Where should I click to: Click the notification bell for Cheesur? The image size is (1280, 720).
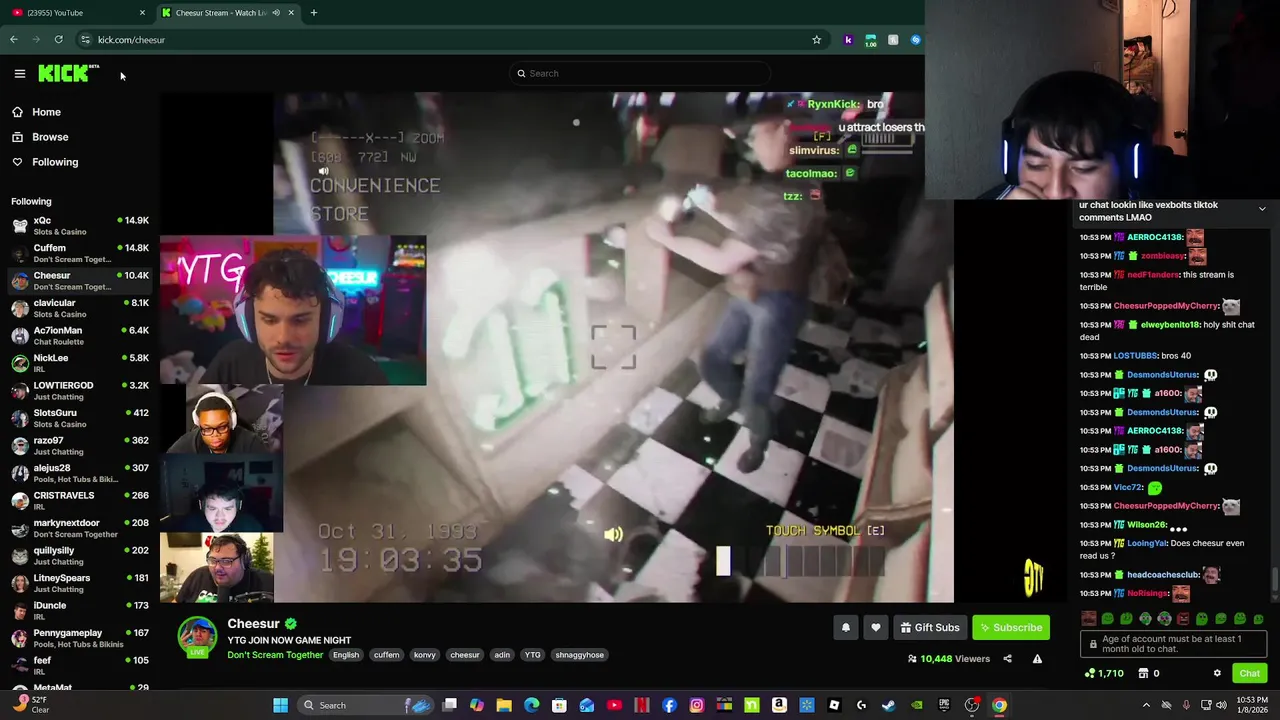click(845, 627)
